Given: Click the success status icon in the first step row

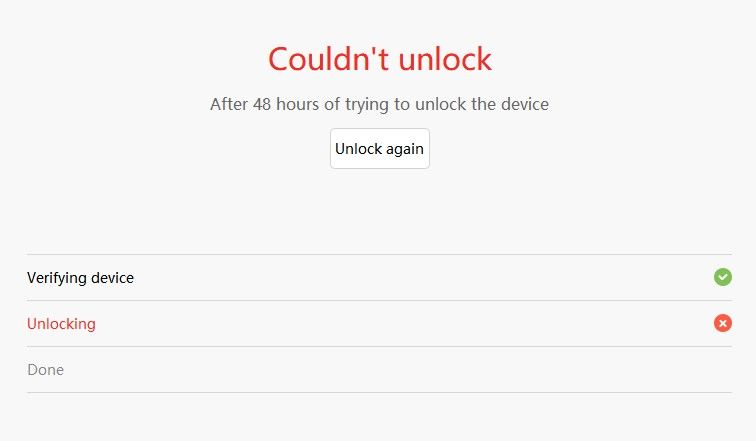Looking at the screenshot, I should click(x=723, y=277).
